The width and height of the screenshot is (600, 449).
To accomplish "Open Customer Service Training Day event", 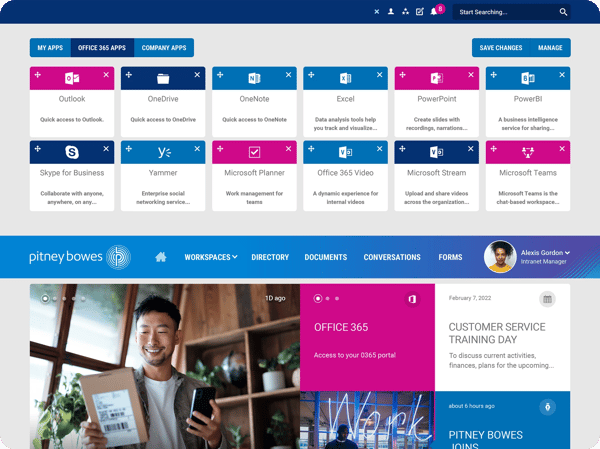I will (497, 333).
